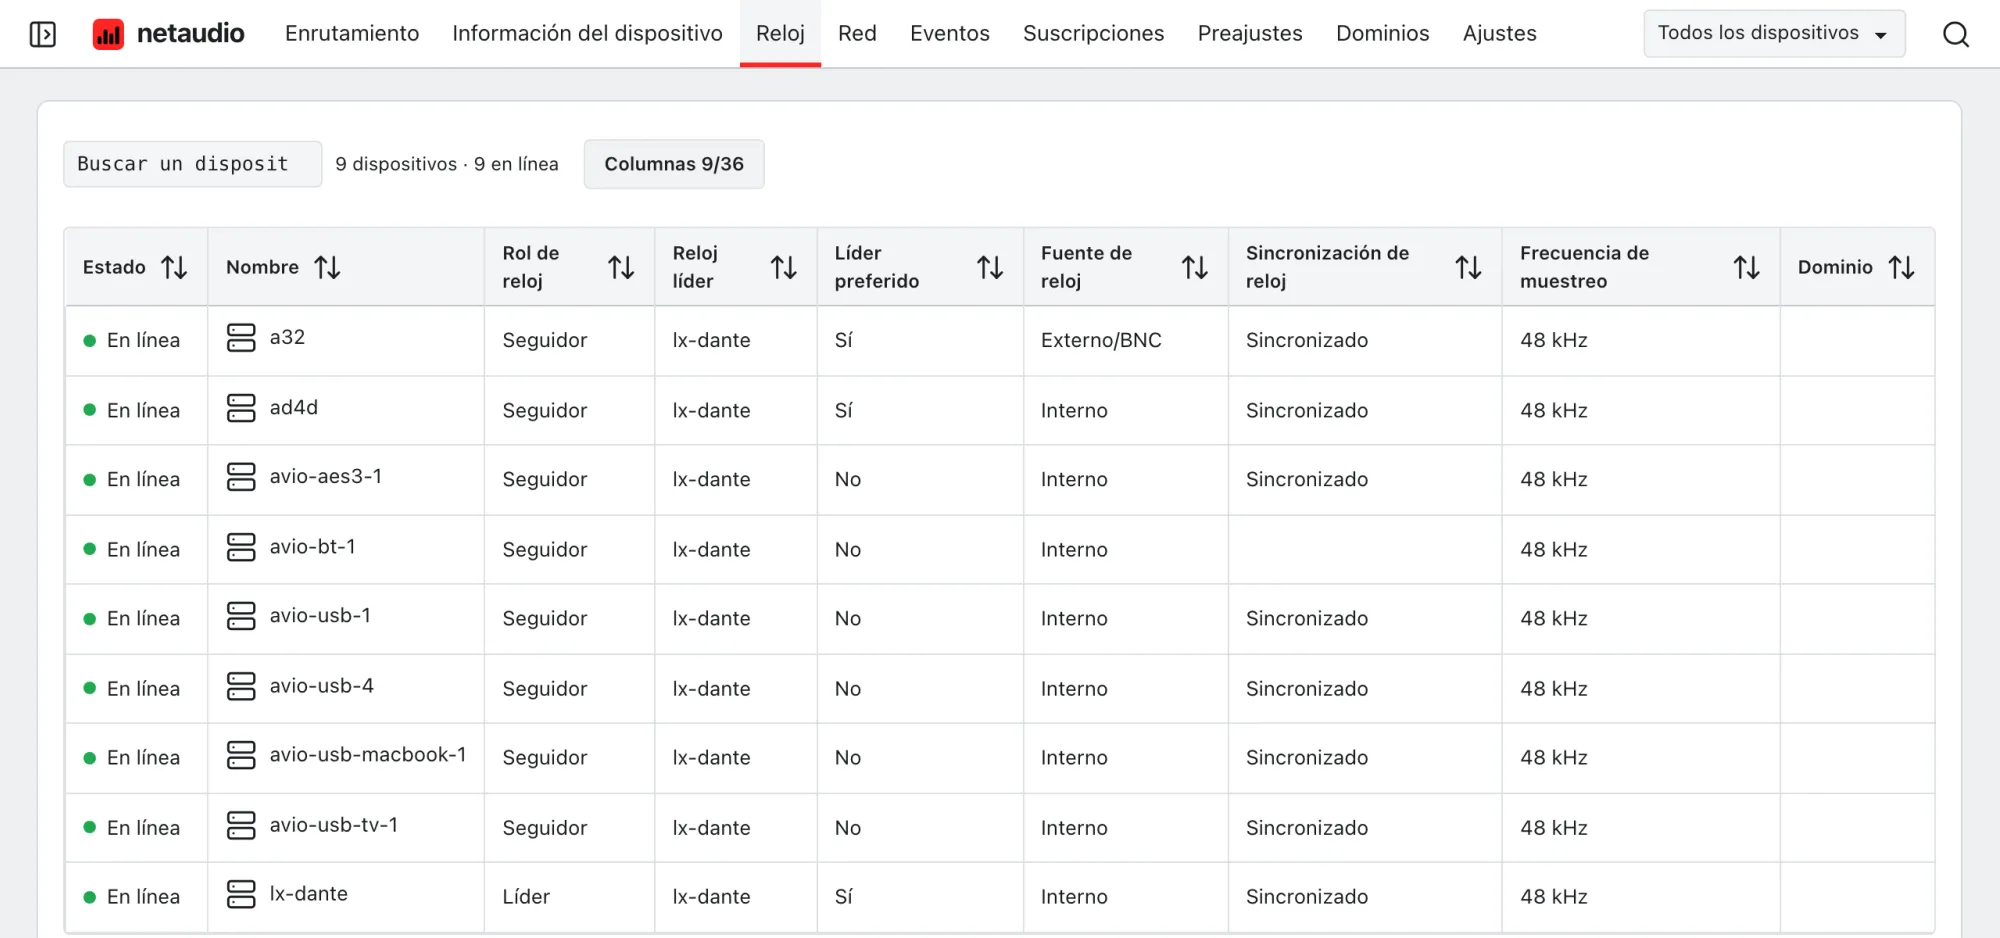Click the netaudio logo icon
2000x938 pixels.
(108, 34)
